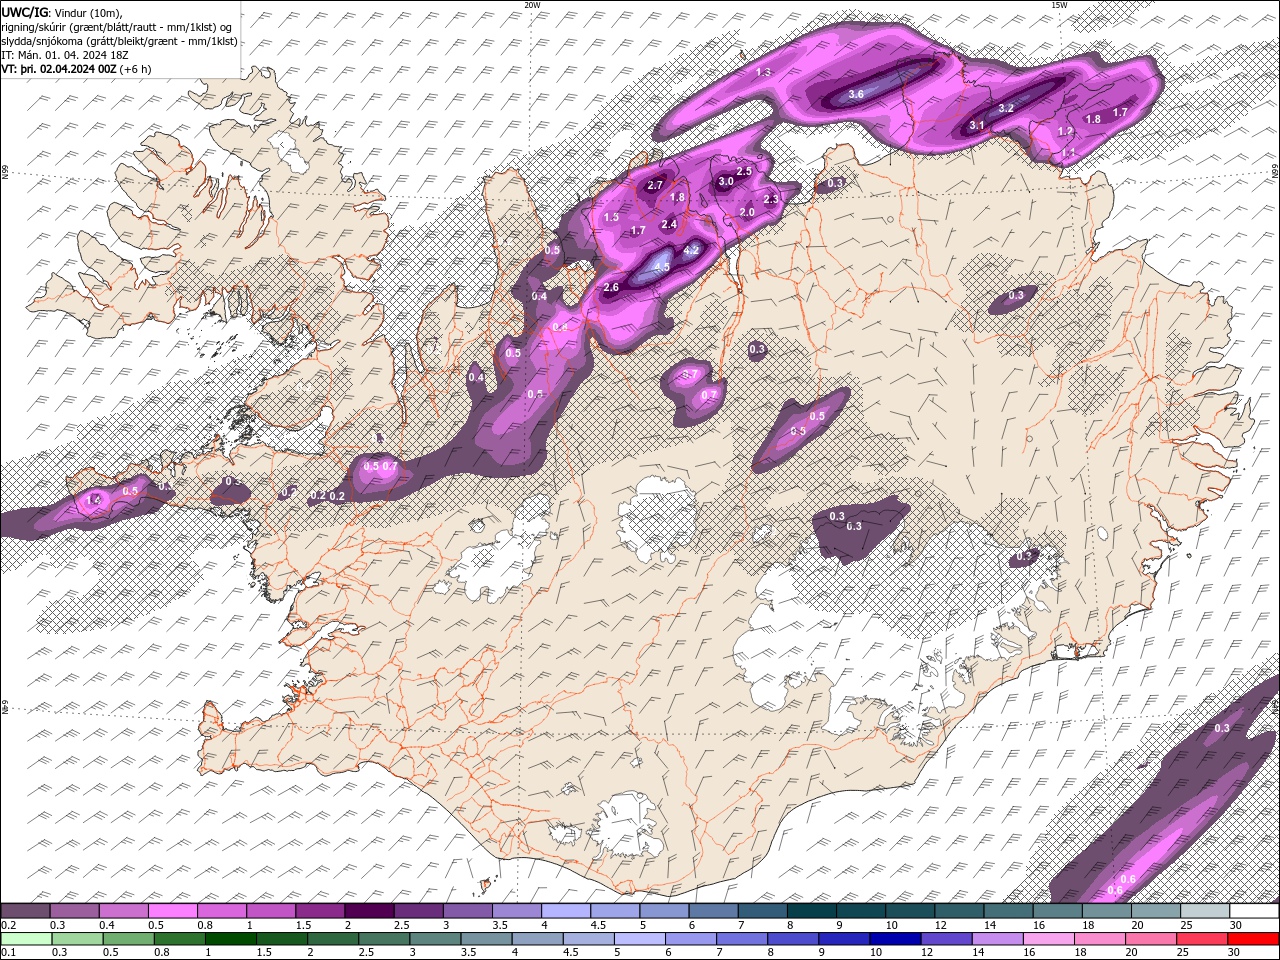Image resolution: width=1280 pixels, height=960 pixels.
Task: Select the 3.2 snowfall value on the map
Action: pyautogui.click(x=1007, y=108)
